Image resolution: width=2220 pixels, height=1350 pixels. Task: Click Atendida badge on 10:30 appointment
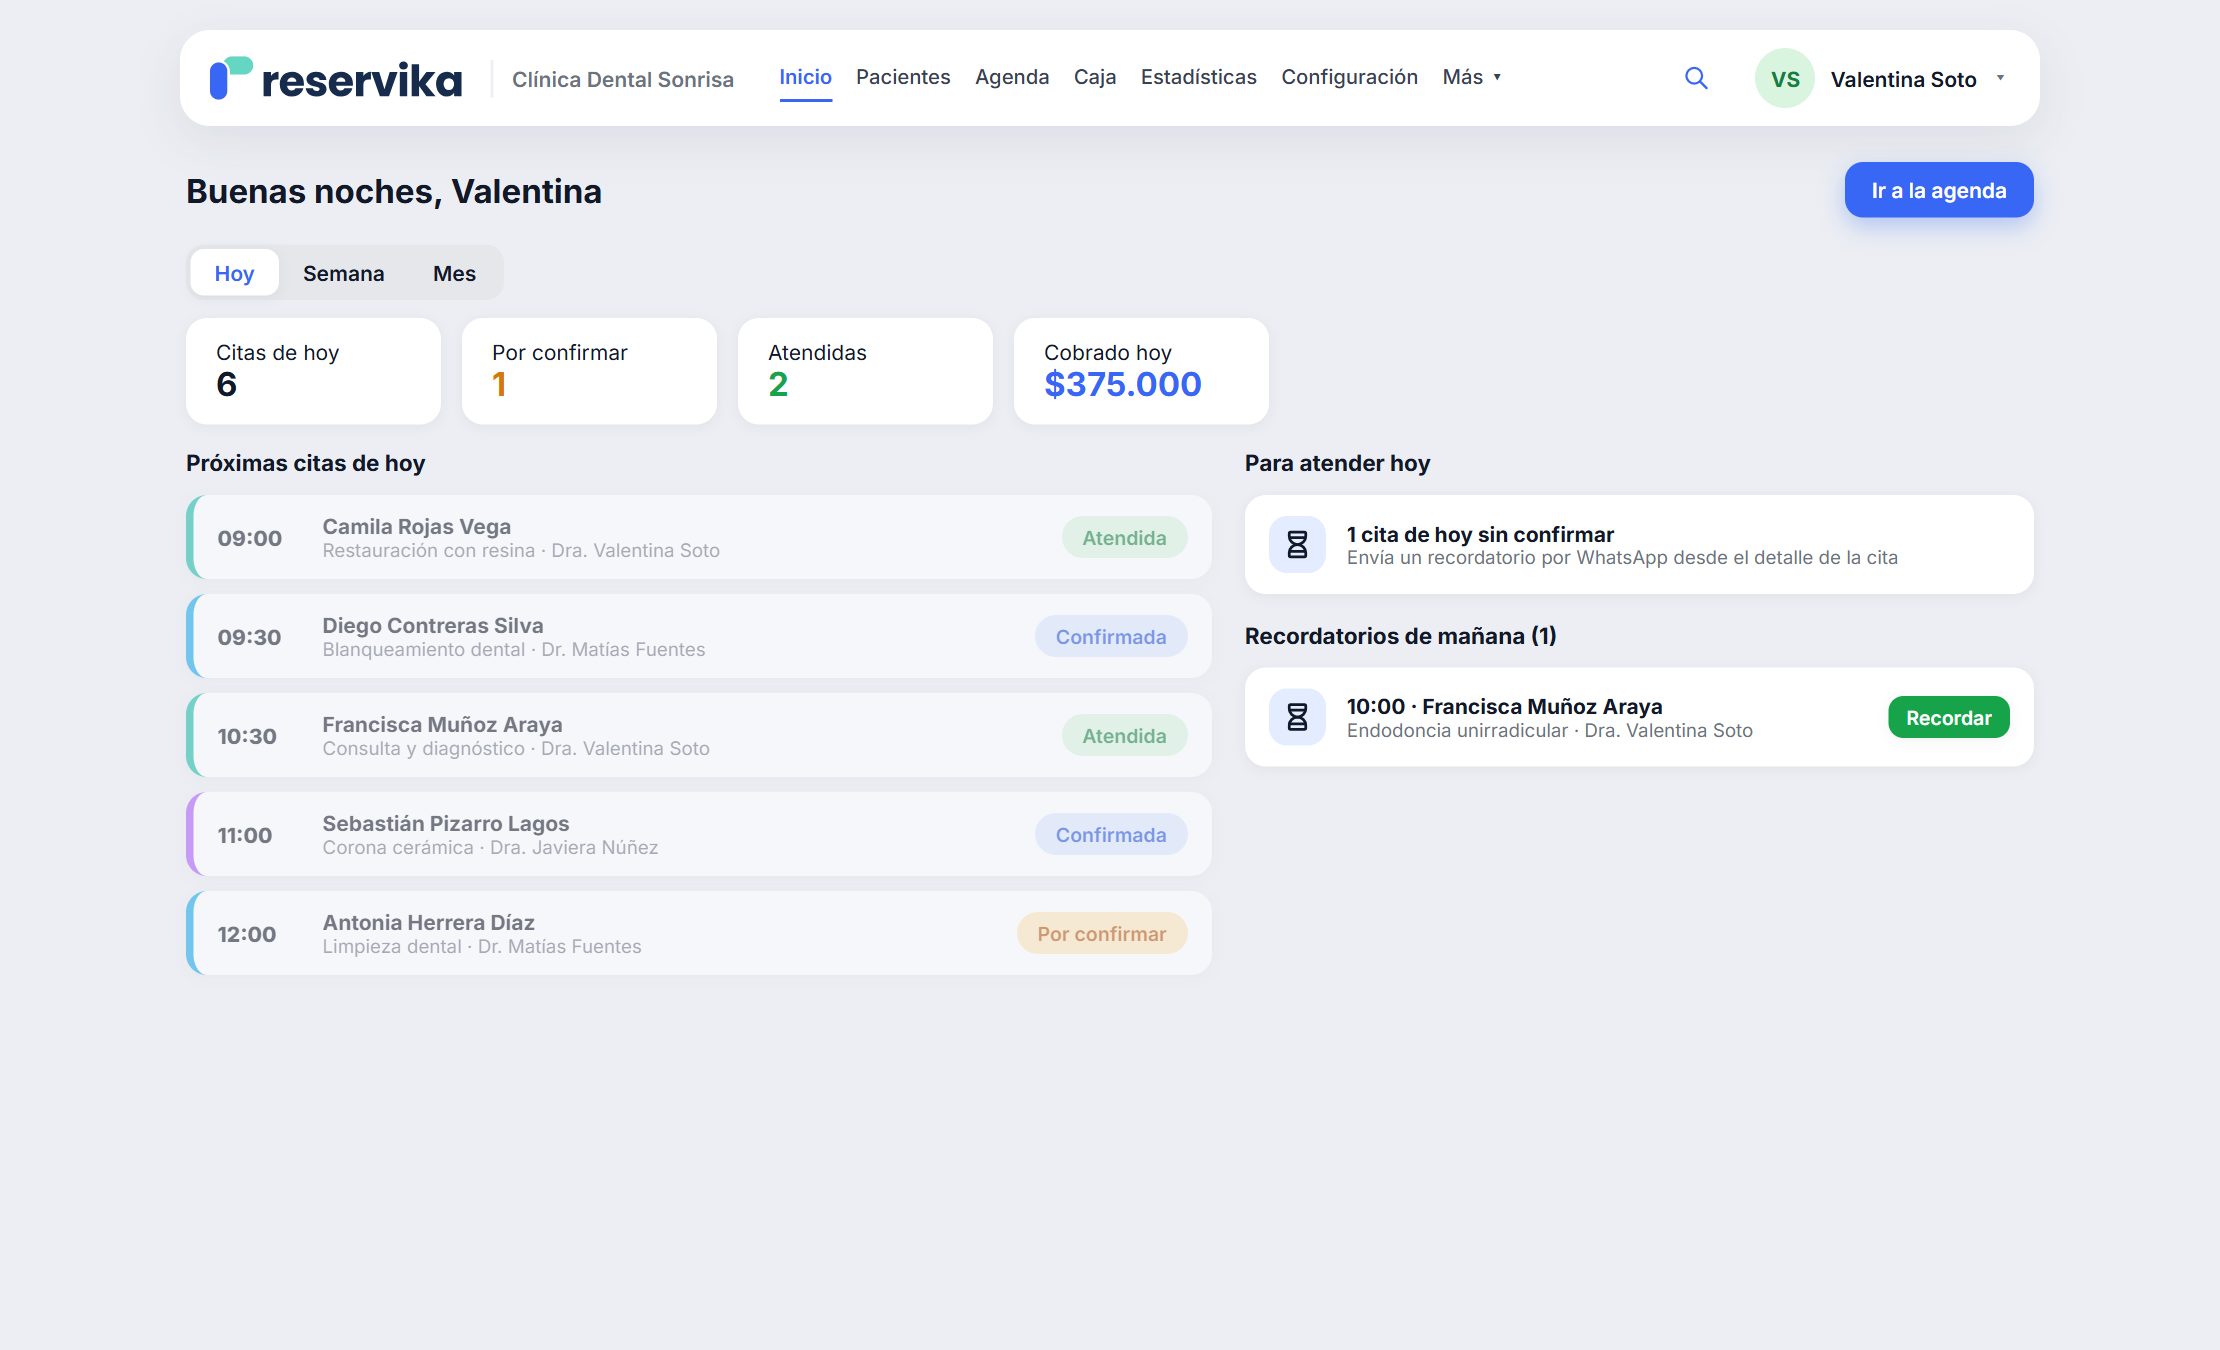tap(1124, 736)
